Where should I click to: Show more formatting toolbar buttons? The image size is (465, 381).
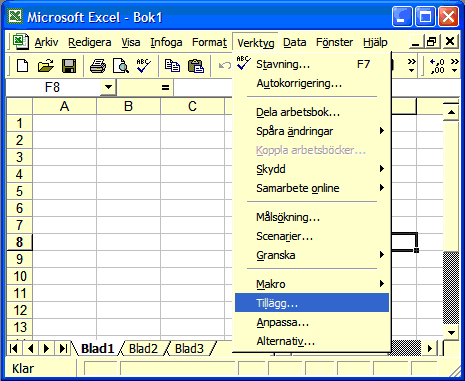click(454, 66)
